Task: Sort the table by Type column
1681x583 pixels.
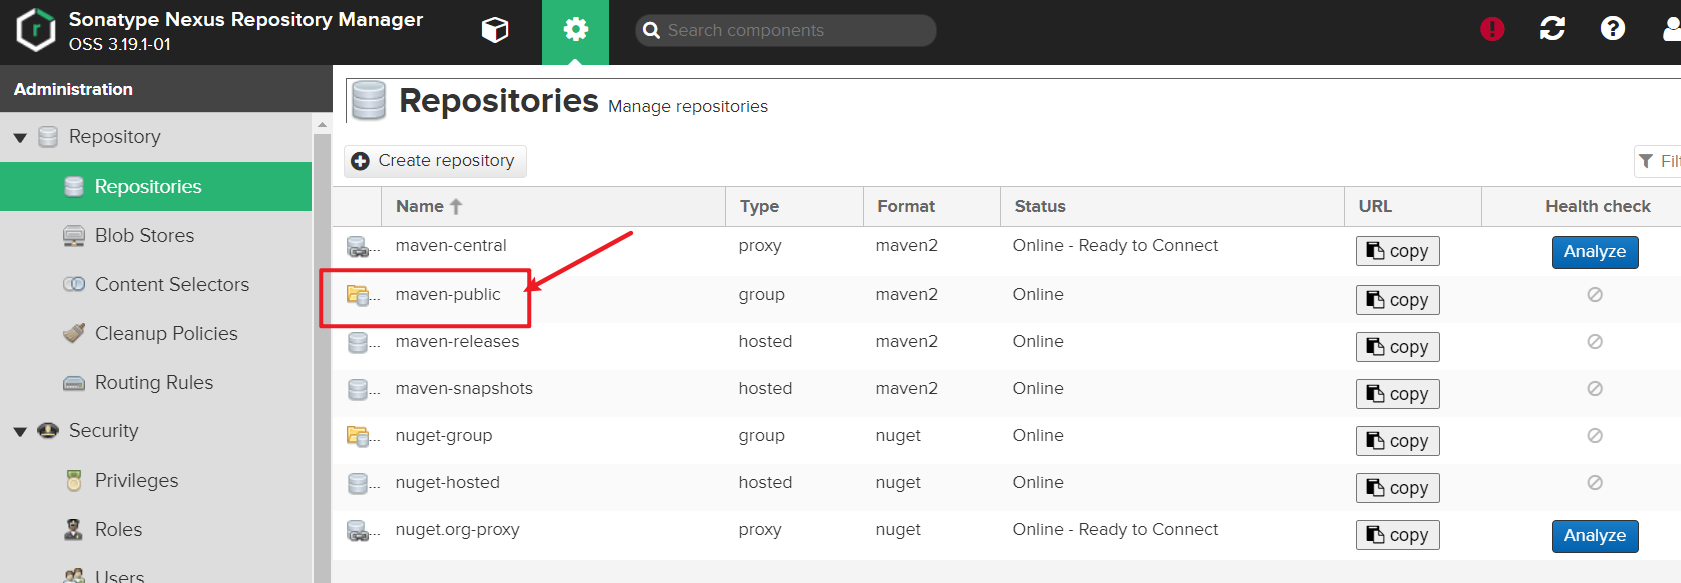Action: click(794, 206)
